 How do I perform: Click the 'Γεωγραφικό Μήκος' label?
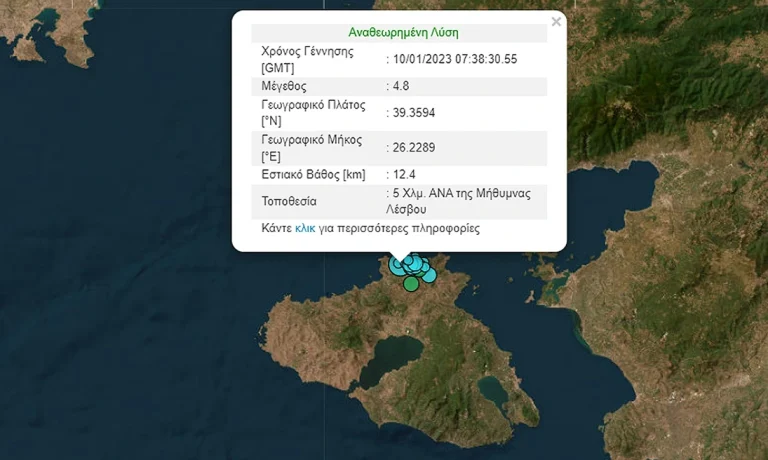click(312, 140)
